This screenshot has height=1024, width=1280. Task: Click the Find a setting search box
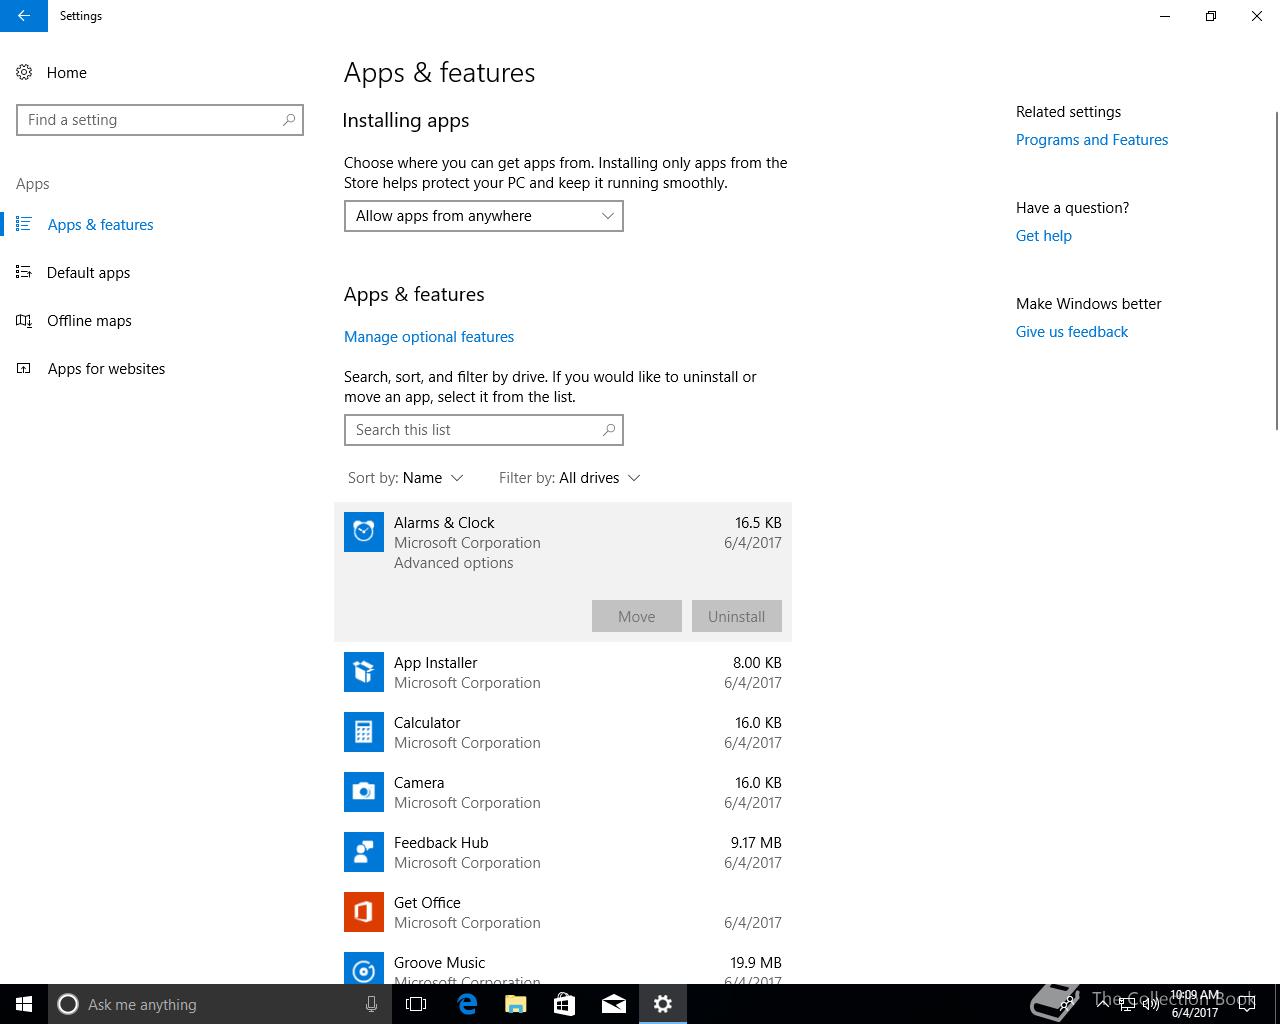(160, 120)
